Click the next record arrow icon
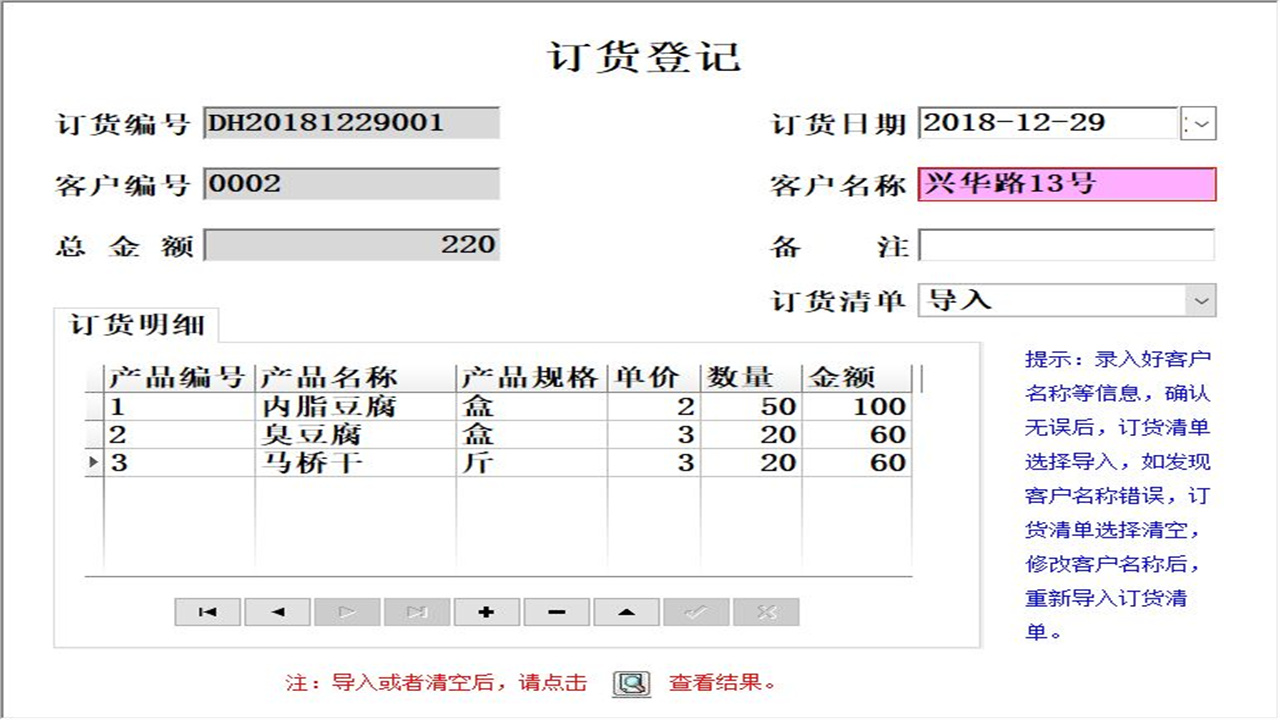Screen dimensions: 1280x720 (347, 612)
